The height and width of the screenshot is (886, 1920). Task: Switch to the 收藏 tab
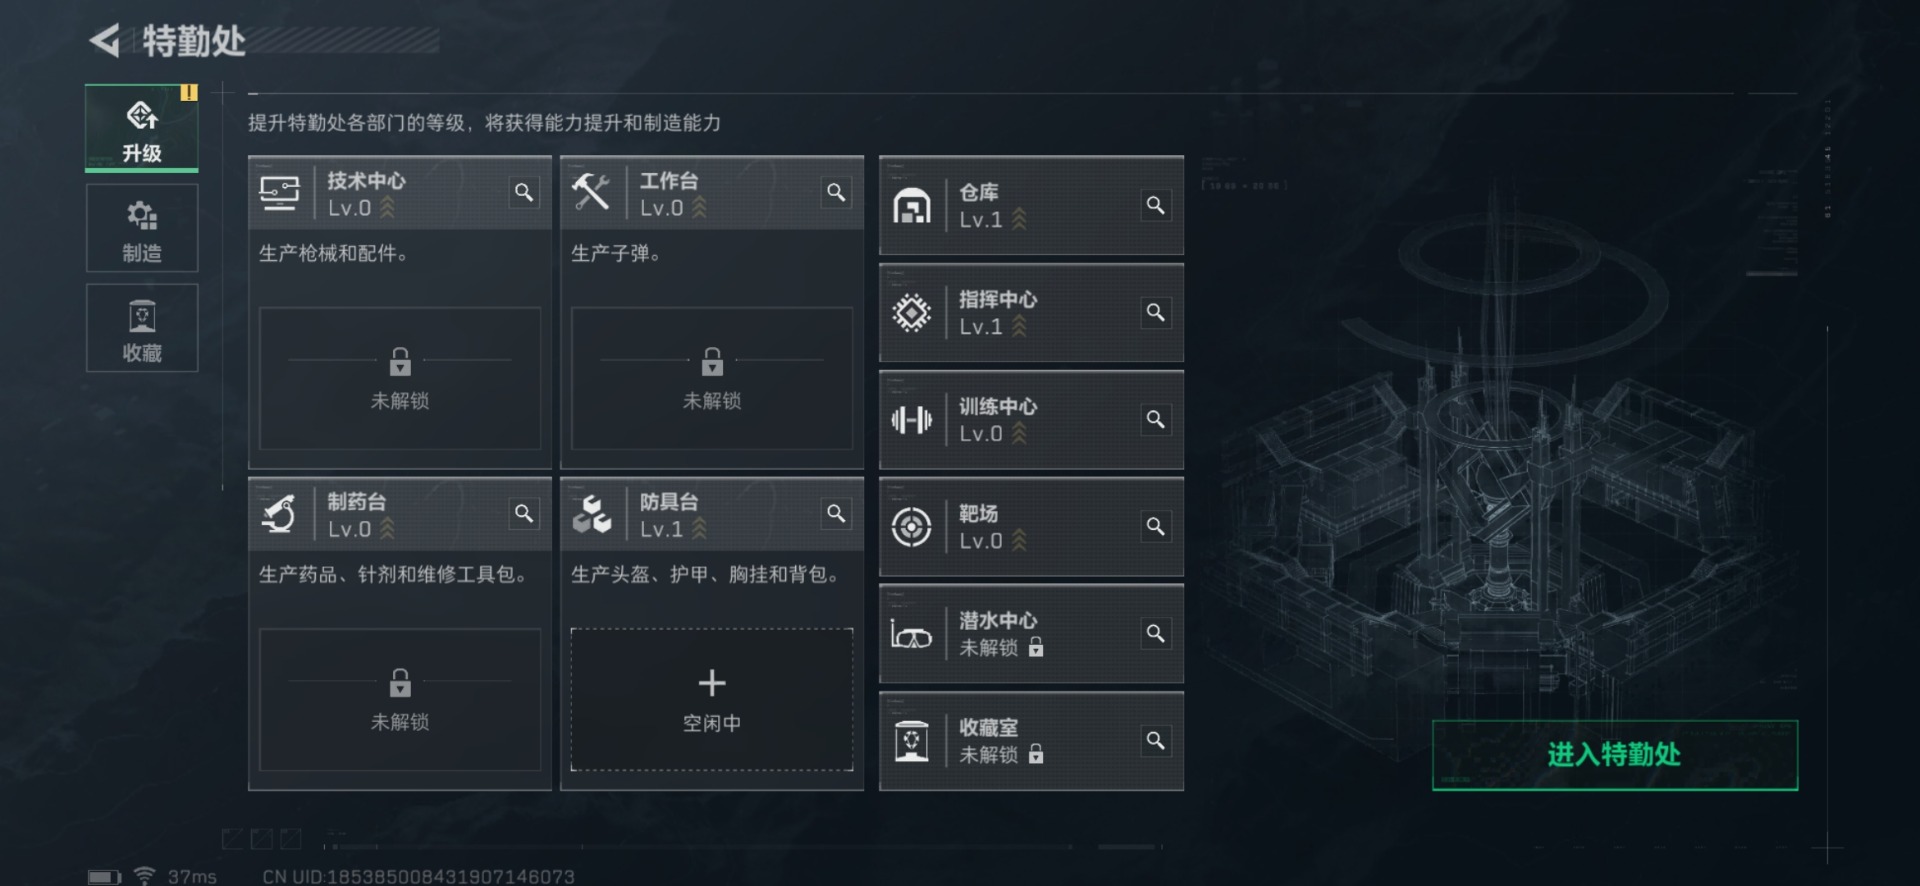pyautogui.click(x=142, y=328)
